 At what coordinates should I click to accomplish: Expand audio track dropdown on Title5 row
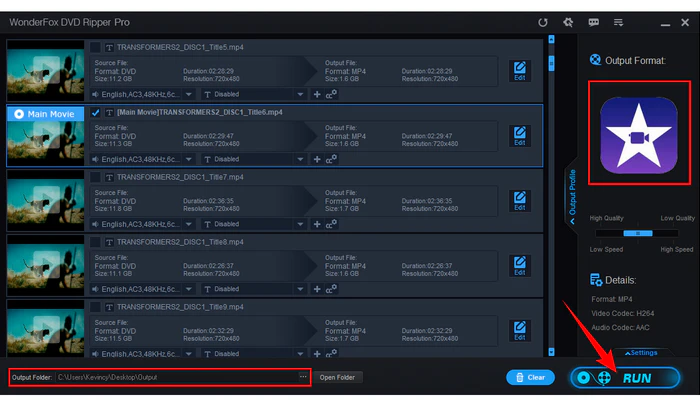point(189,94)
